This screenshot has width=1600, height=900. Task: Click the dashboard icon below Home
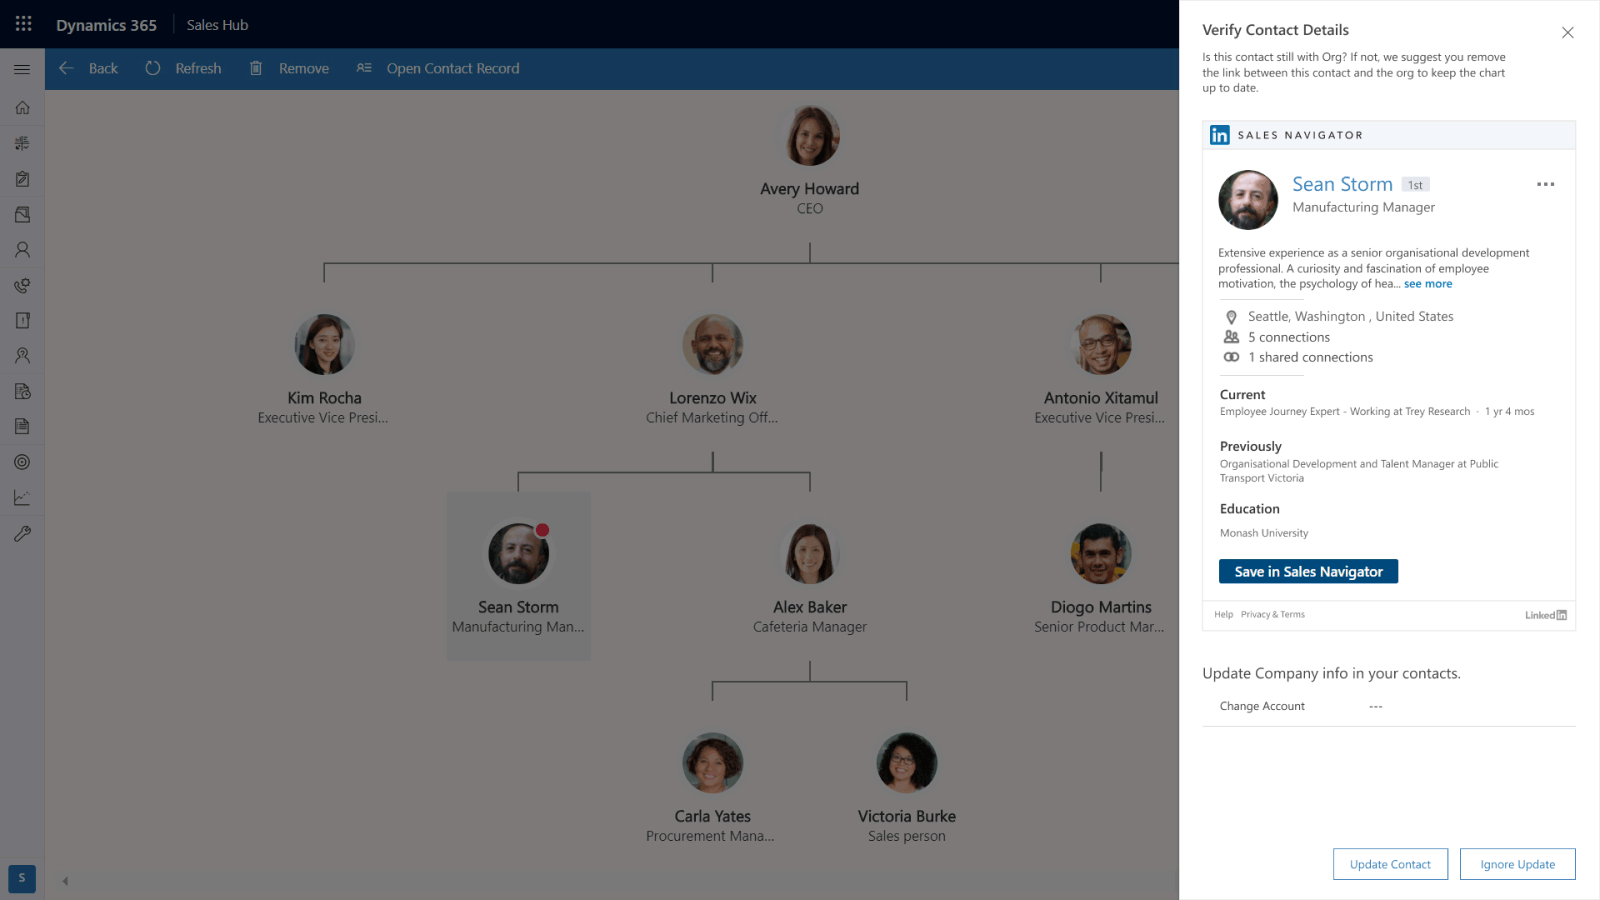[22, 143]
